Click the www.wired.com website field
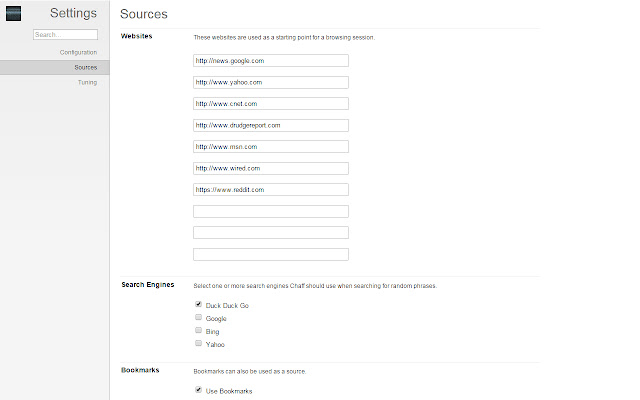The image size is (640, 400). pos(271,168)
